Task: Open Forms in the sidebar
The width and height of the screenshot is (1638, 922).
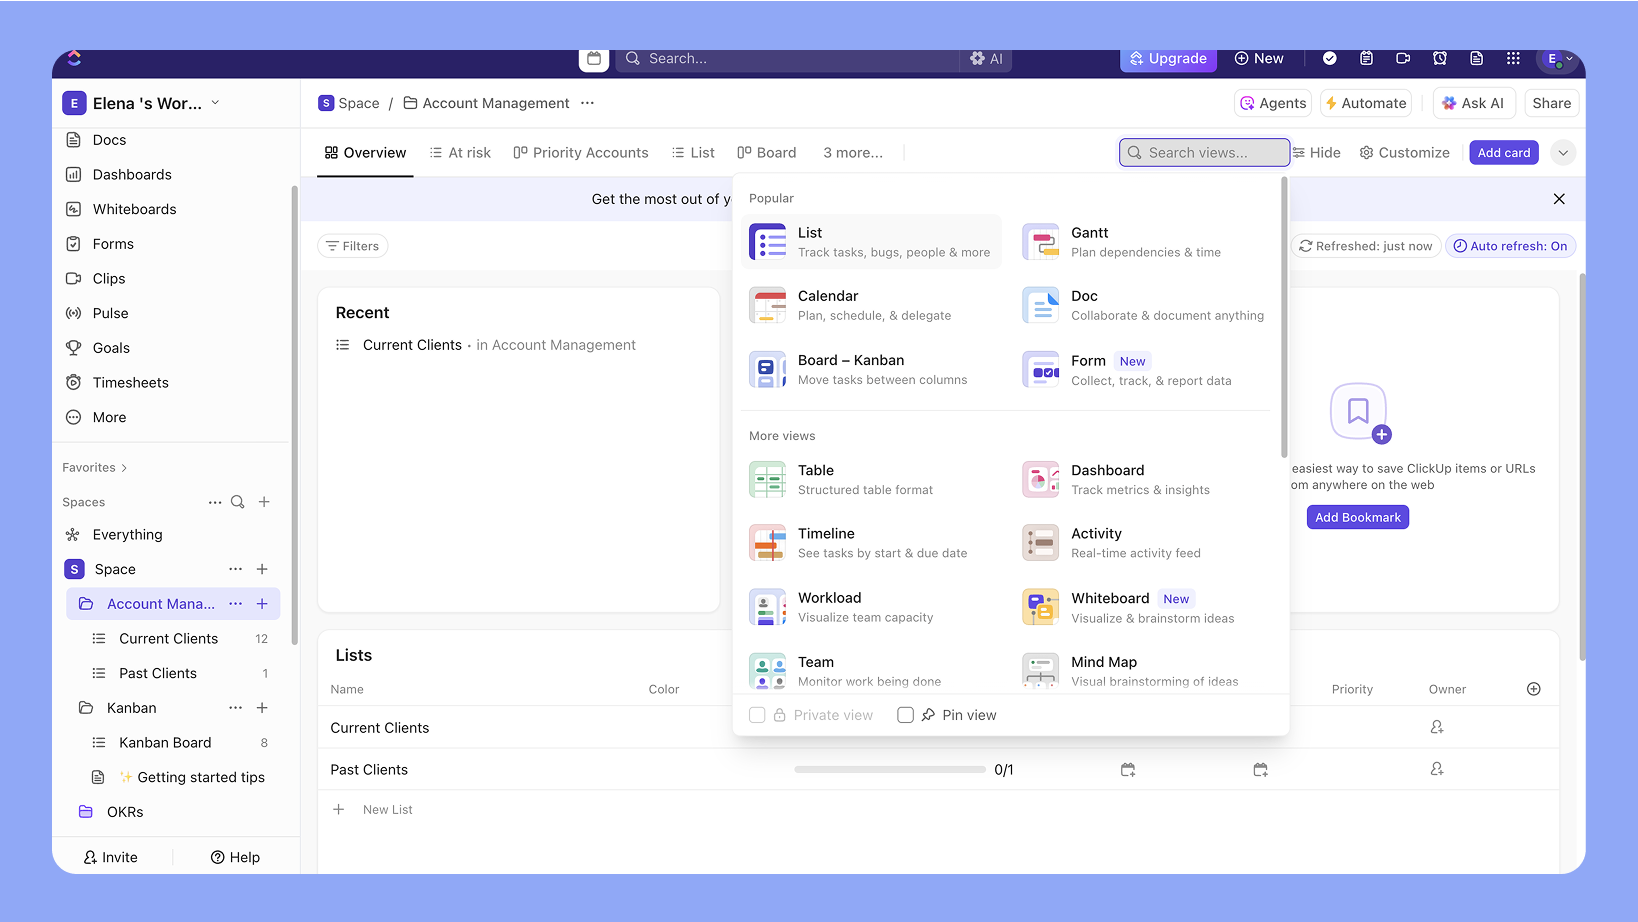Action: [x=99, y=244]
